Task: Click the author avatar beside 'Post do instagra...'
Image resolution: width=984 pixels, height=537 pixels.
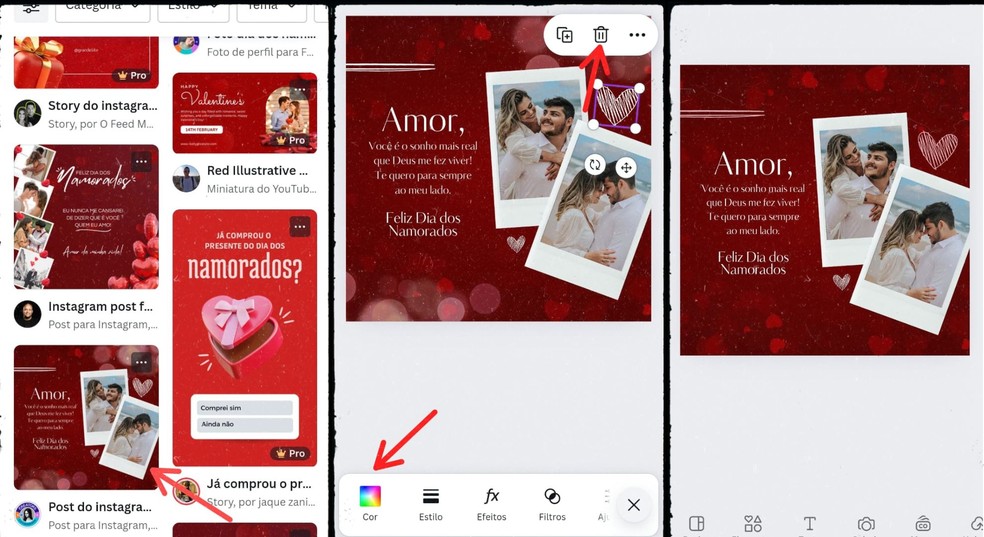Action: [x=28, y=514]
